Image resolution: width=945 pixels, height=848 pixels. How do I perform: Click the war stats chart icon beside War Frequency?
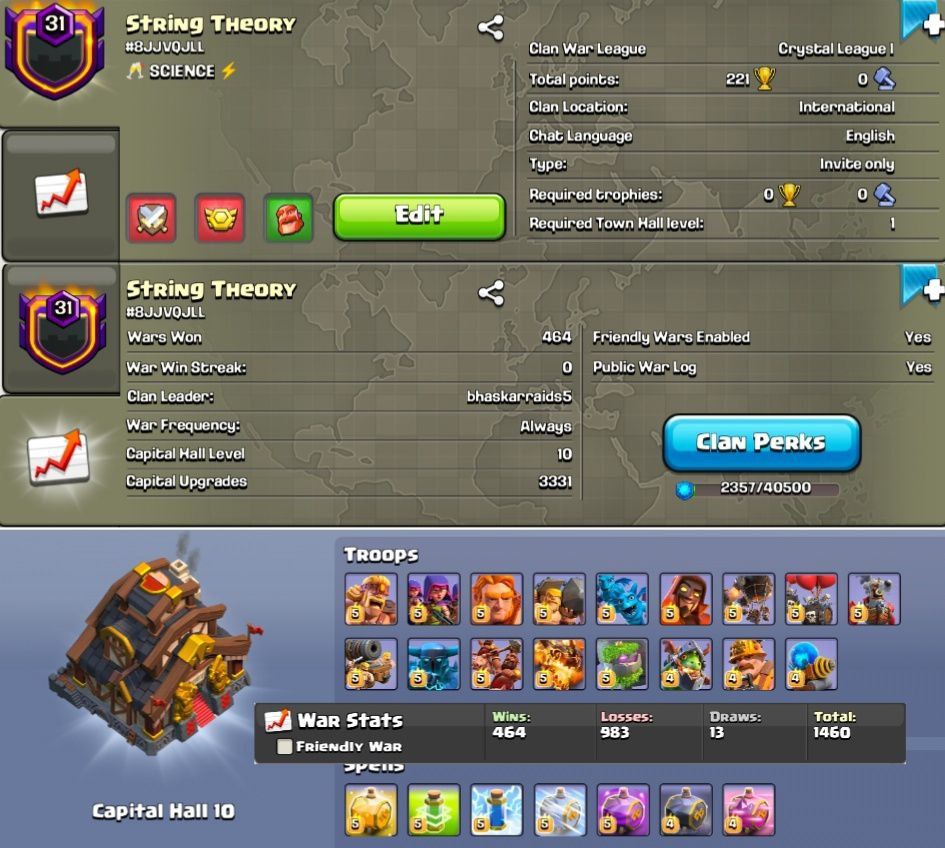point(58,457)
